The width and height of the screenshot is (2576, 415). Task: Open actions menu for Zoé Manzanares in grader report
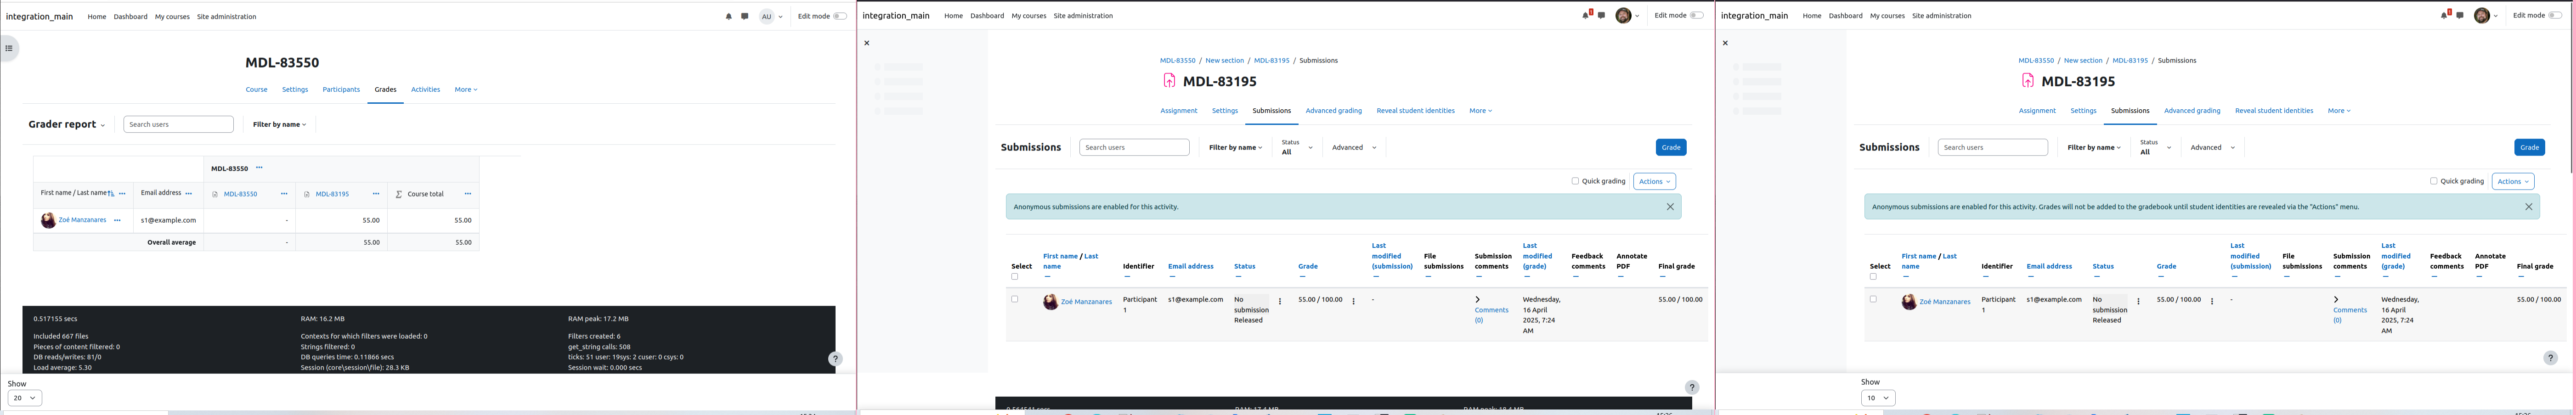[117, 220]
